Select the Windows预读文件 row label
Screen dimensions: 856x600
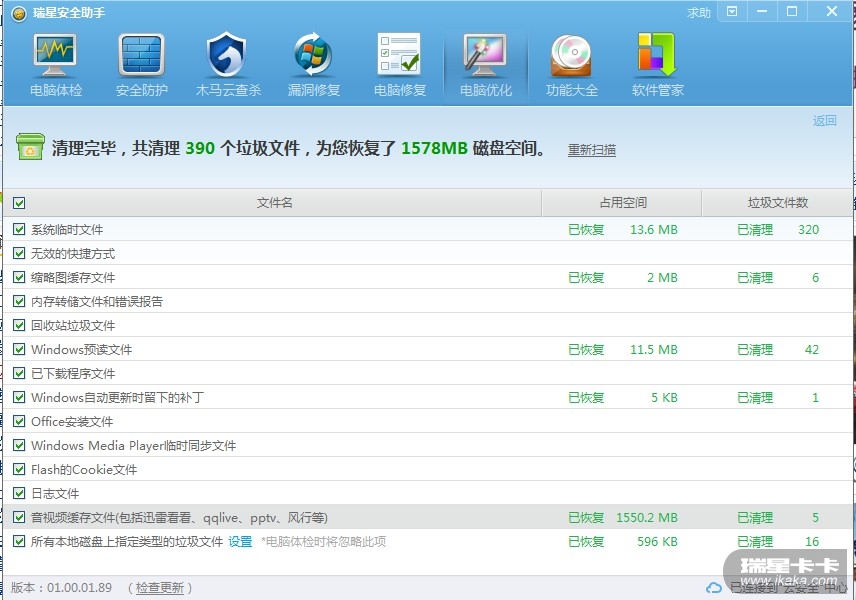click(x=81, y=349)
